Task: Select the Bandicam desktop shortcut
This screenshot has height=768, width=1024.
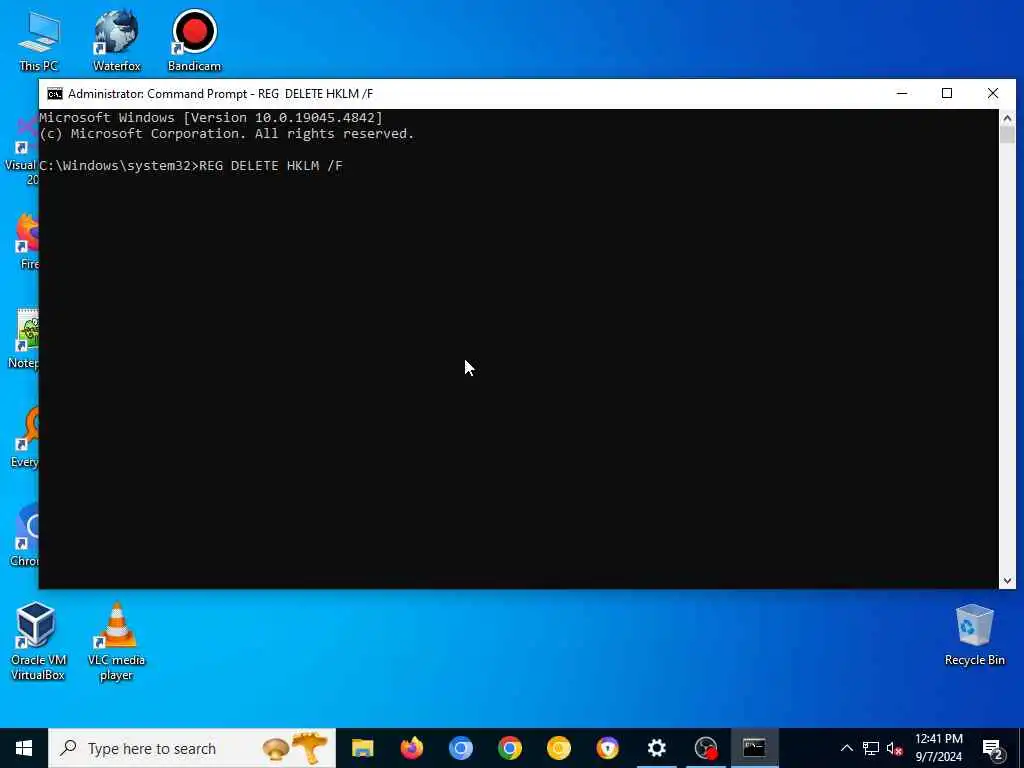Action: click(x=194, y=40)
